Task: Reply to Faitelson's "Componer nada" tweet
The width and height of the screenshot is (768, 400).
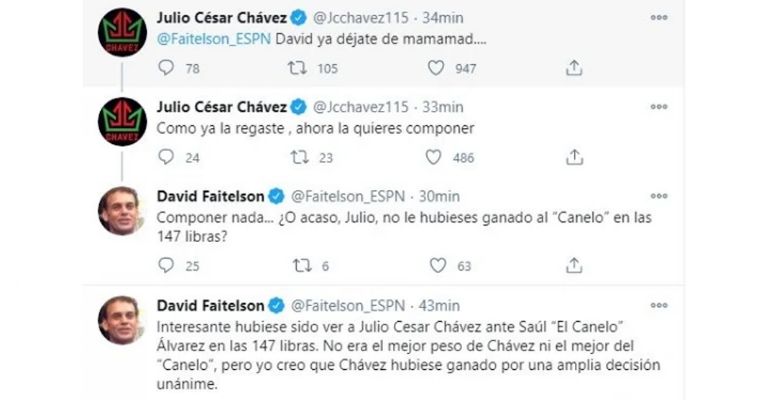Action: [166, 265]
